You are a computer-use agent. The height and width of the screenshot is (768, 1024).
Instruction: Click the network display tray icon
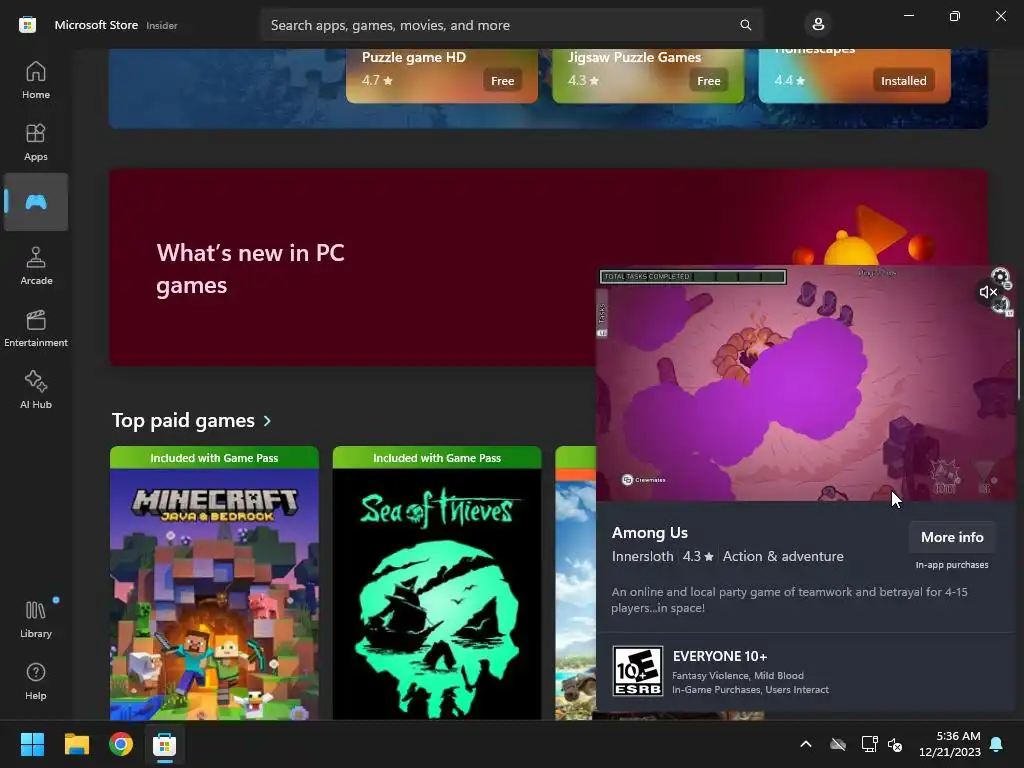pyautogui.click(x=869, y=744)
